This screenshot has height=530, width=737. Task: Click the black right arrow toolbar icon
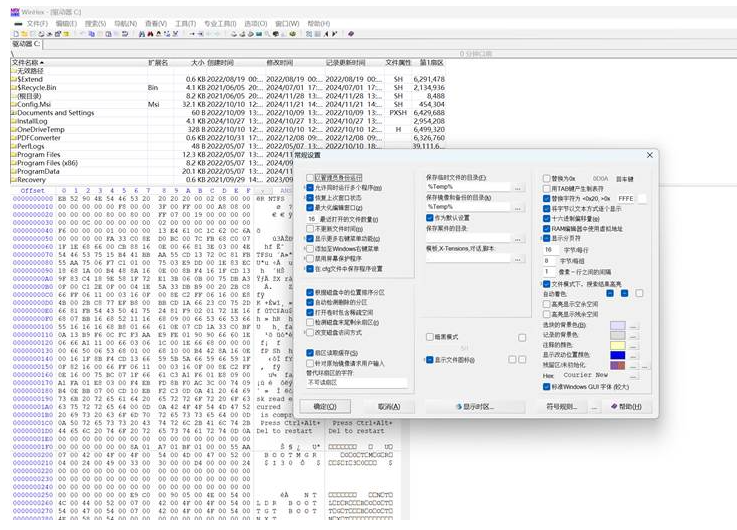point(334,34)
